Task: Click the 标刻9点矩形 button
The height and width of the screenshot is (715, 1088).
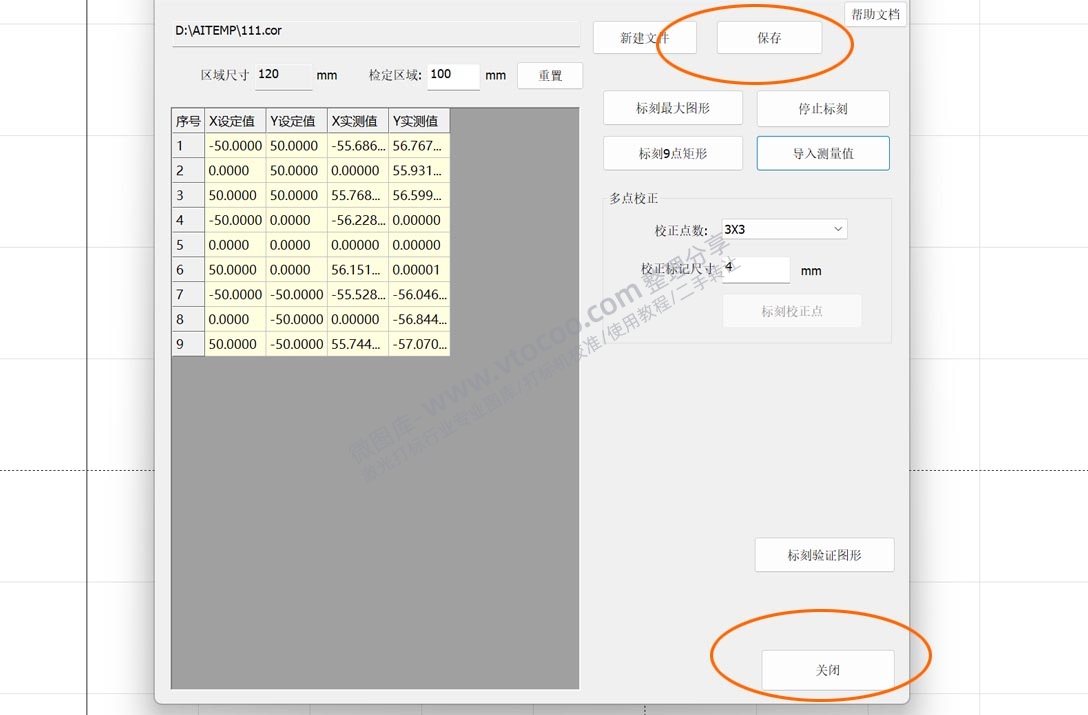Action: [672, 153]
